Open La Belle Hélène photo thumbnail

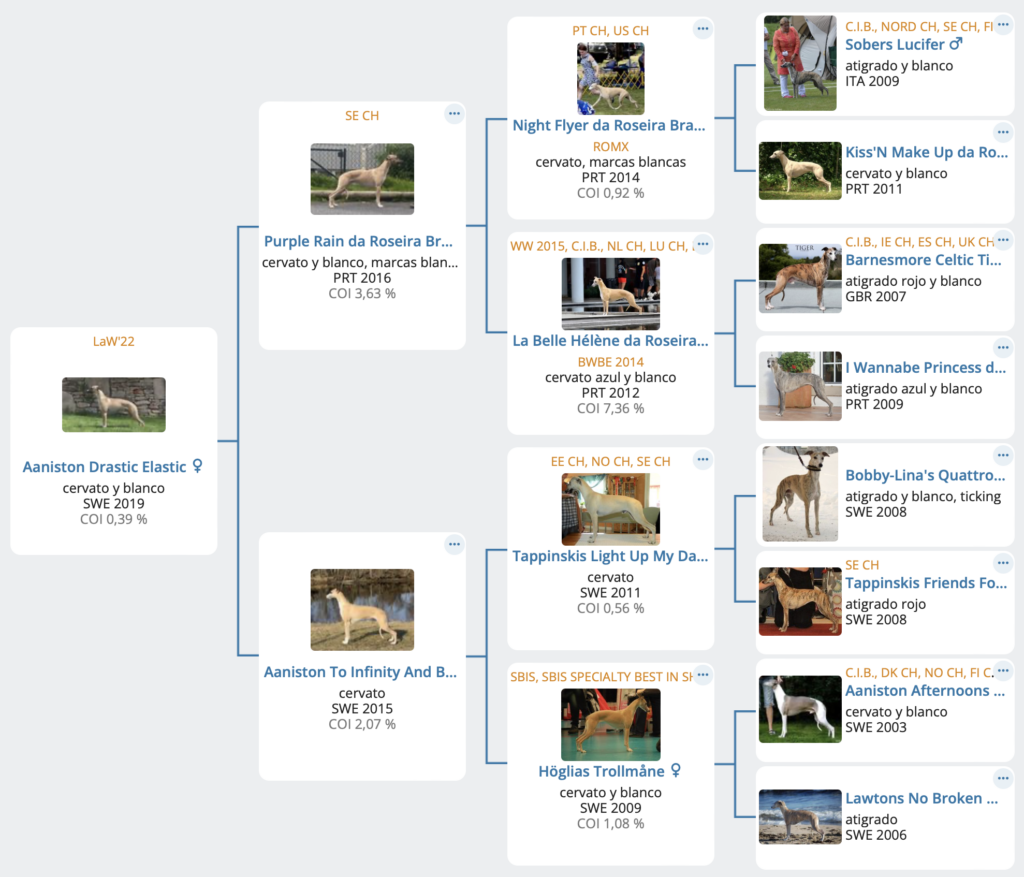611,294
